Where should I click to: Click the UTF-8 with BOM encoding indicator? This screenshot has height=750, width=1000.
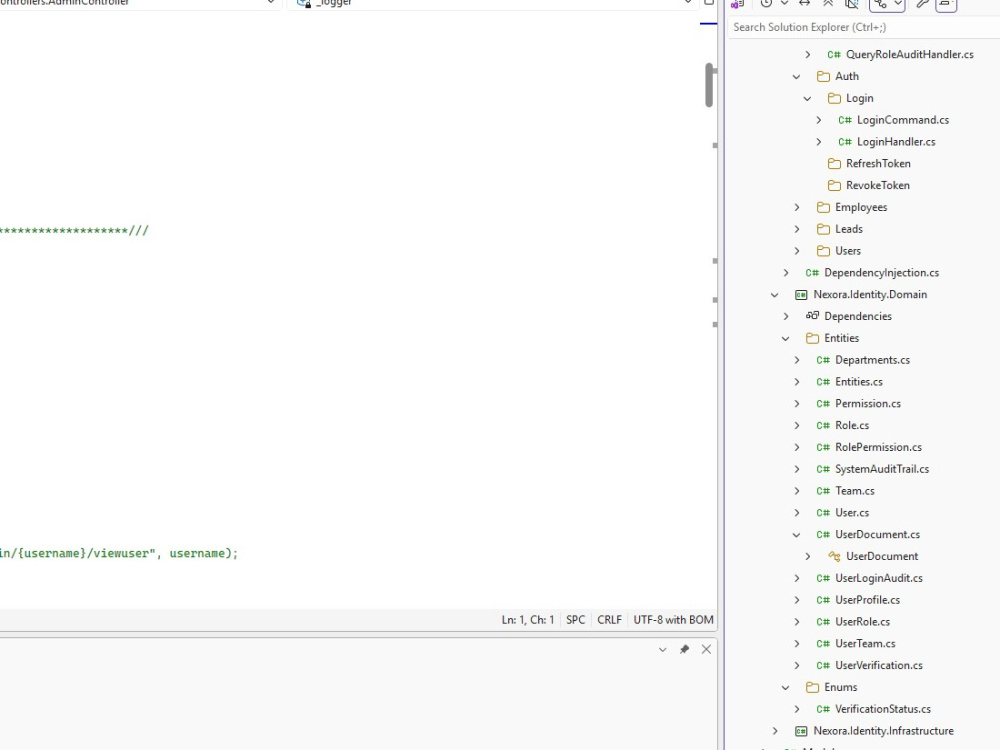(x=673, y=620)
